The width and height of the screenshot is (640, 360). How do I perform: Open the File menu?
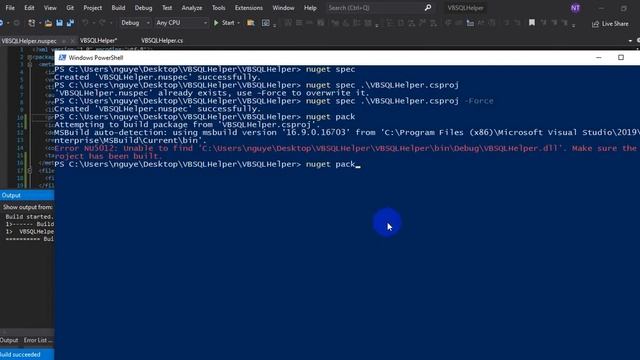(x=10, y=8)
